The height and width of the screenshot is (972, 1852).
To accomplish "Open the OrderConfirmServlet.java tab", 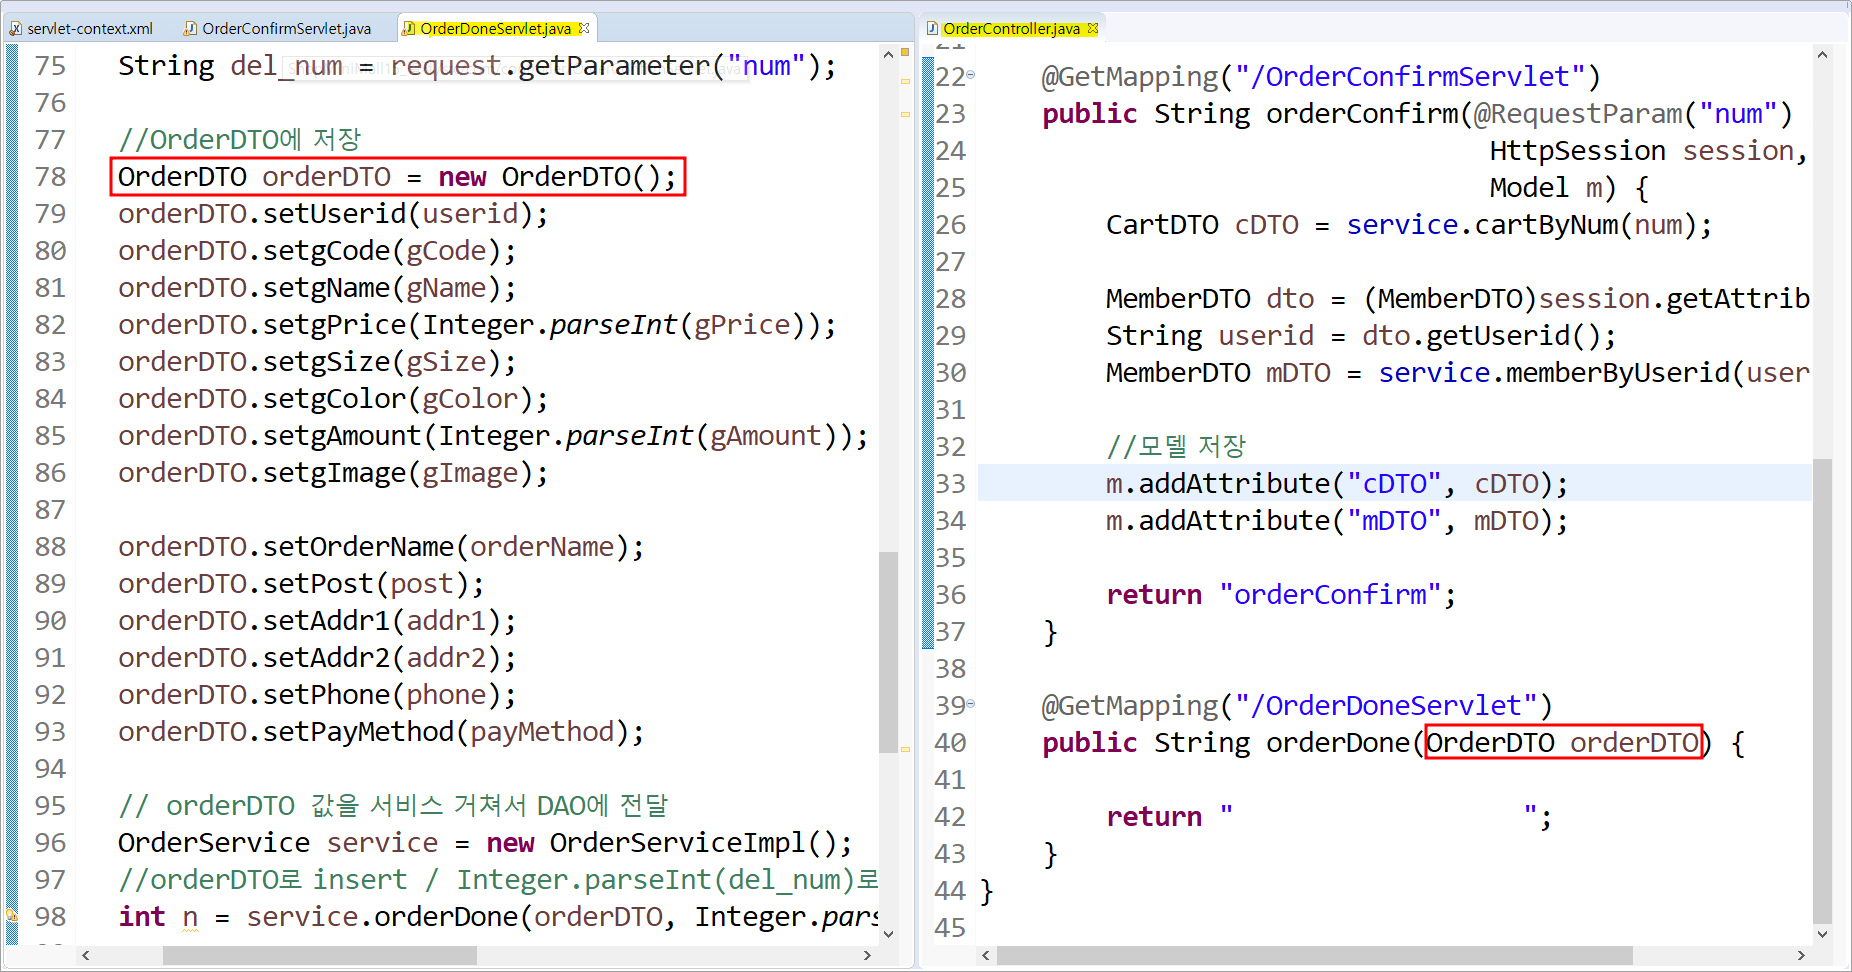I will [277, 28].
